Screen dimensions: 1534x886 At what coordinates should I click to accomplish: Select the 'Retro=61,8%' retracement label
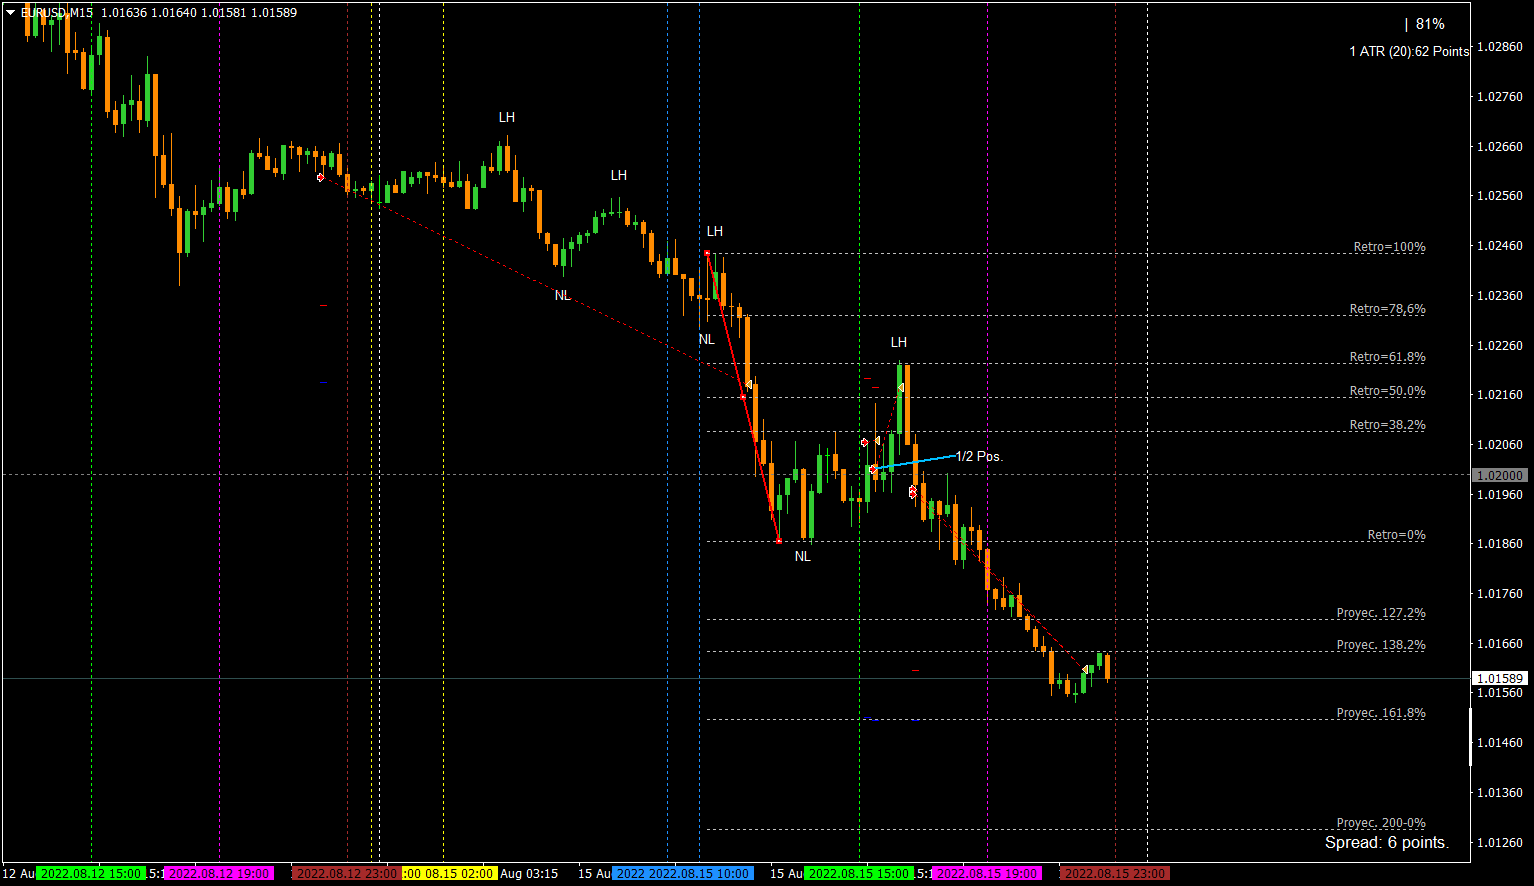click(x=1387, y=357)
